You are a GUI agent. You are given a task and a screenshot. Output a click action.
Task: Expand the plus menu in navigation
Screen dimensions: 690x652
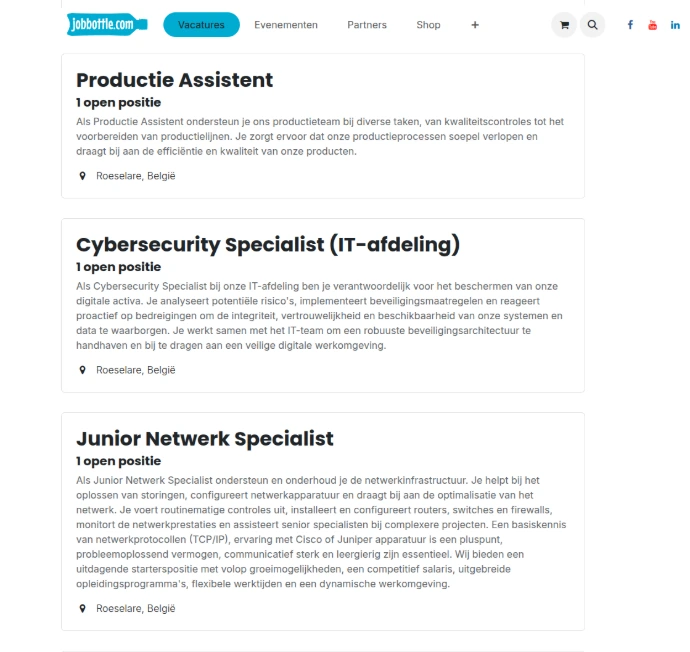475,25
